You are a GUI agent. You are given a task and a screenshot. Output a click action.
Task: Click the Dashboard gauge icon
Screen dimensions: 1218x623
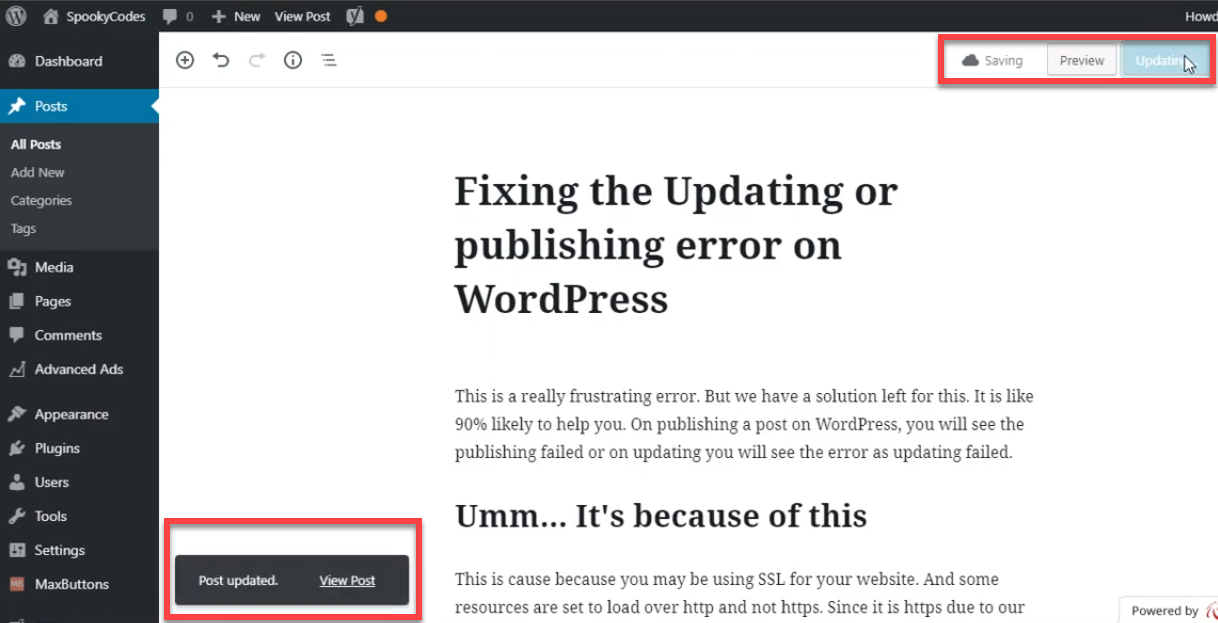(17, 61)
